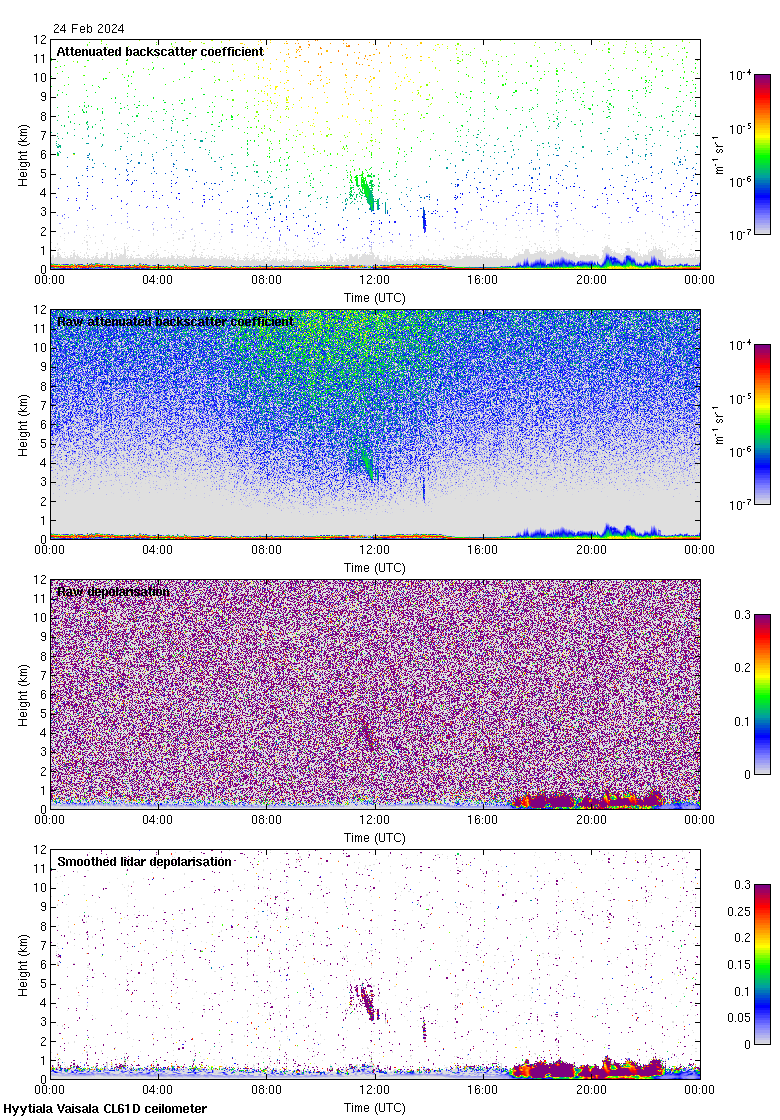The image size is (780, 1120).
Task: Click the green streak near 12:00 in Raw attenuated backscatter panel
Action: [x=368, y=464]
